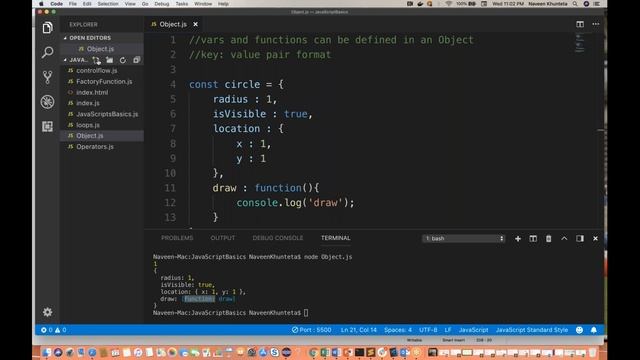Click Ln 21, Col 14 in status bar

click(x=359, y=330)
